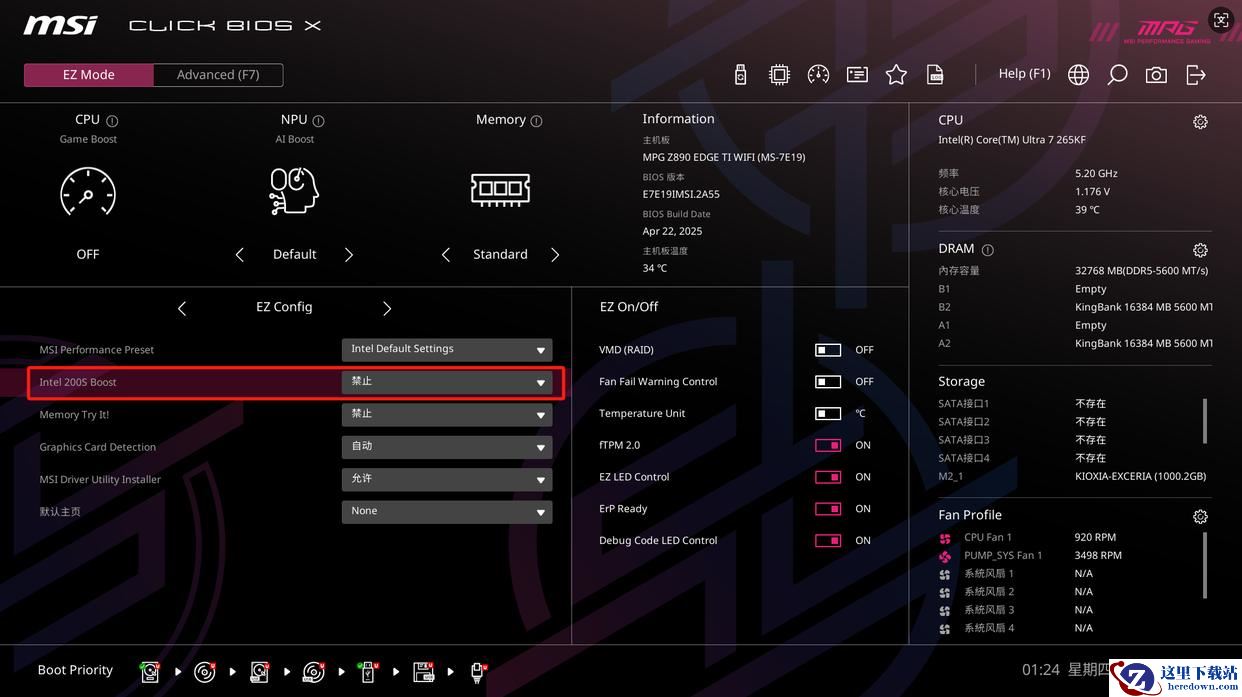Click the CPU Fan 1 fan icon
Screen dimensions: 1242x697
click(x=945, y=538)
